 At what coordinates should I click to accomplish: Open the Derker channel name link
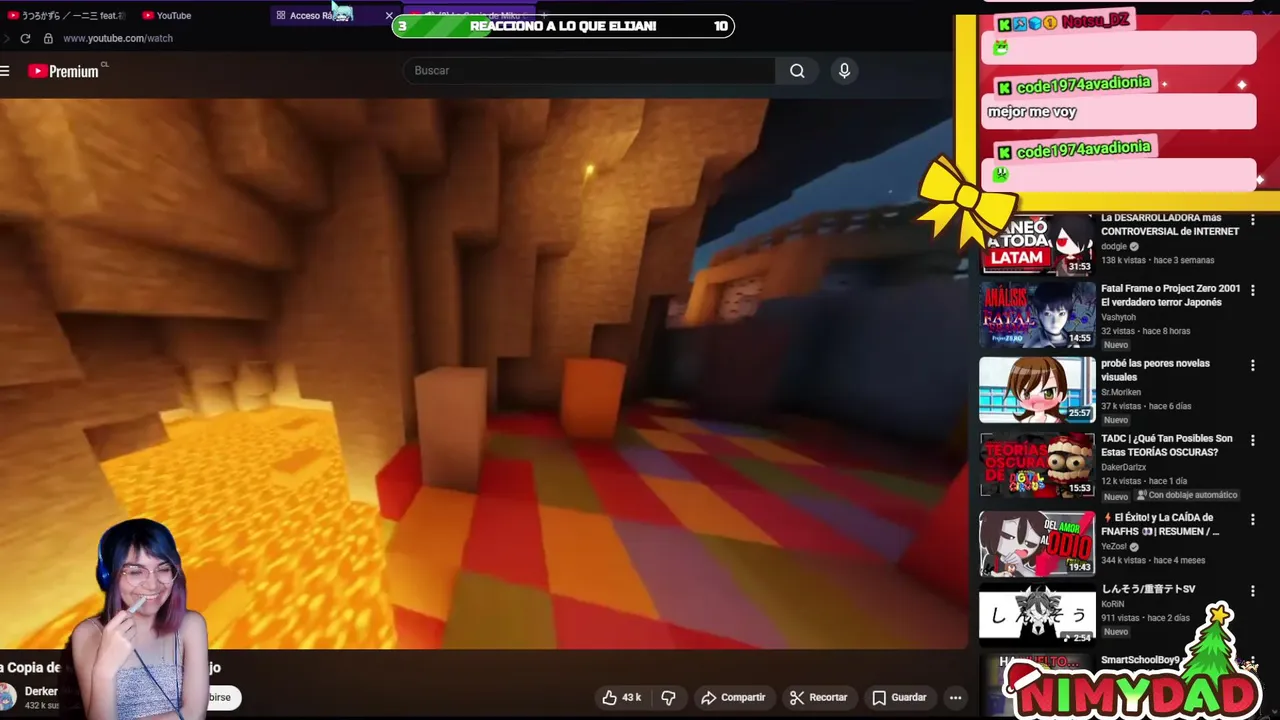pos(41,691)
